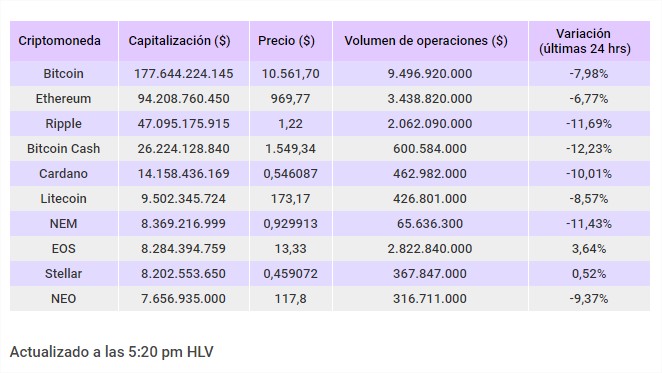The image size is (662, 373).
Task: Click Ethereum volume 3.438.820.000
Action: coord(430,98)
